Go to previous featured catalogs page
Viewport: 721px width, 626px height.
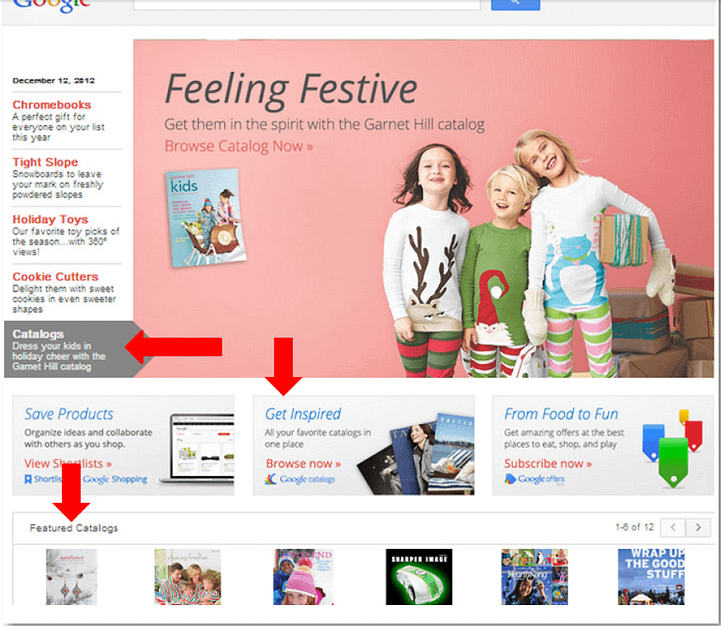(x=673, y=527)
